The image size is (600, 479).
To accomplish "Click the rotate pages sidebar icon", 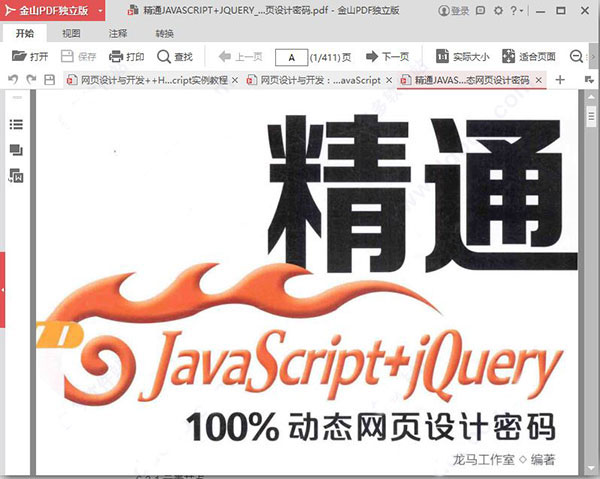I will coord(16,176).
